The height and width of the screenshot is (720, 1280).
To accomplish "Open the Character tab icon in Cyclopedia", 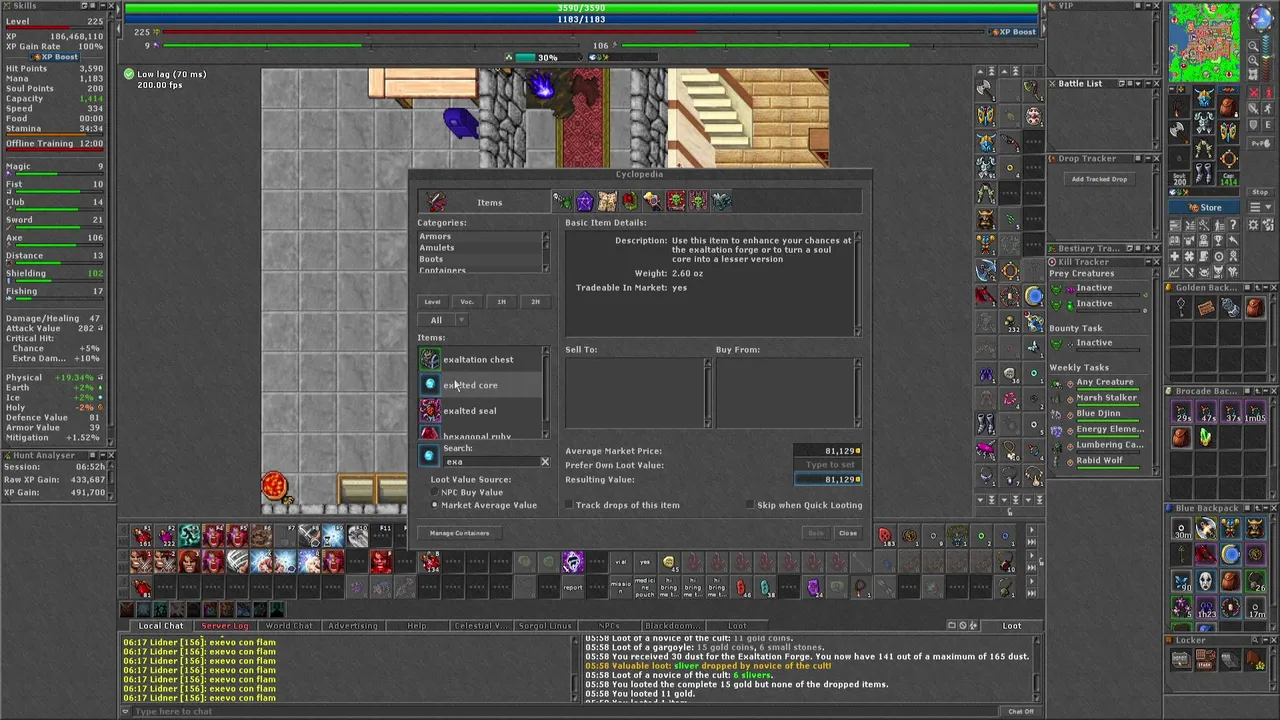I will pos(653,202).
